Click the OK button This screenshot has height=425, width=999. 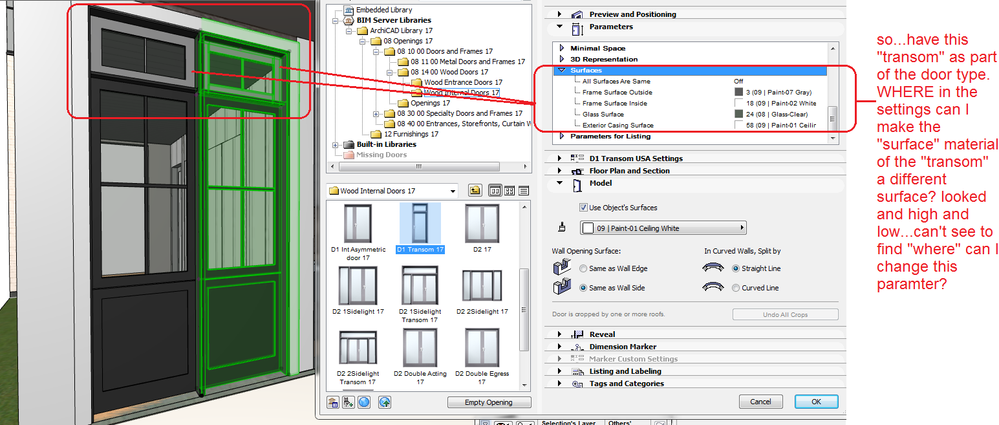click(x=817, y=402)
